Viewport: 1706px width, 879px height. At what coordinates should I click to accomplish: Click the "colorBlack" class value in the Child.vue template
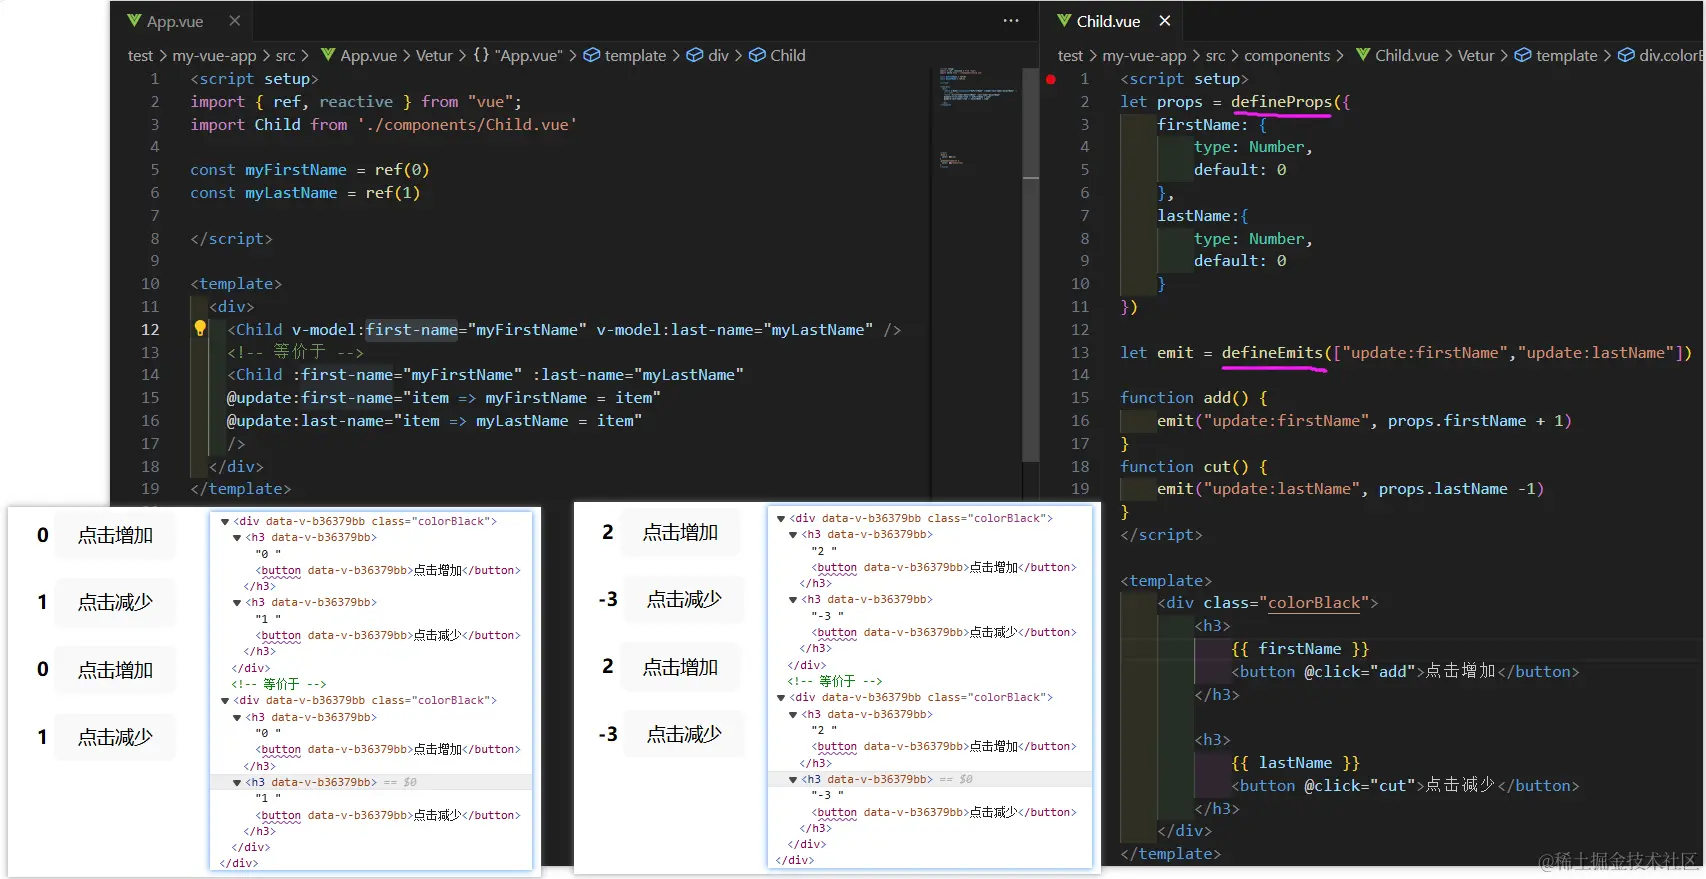click(x=1314, y=603)
